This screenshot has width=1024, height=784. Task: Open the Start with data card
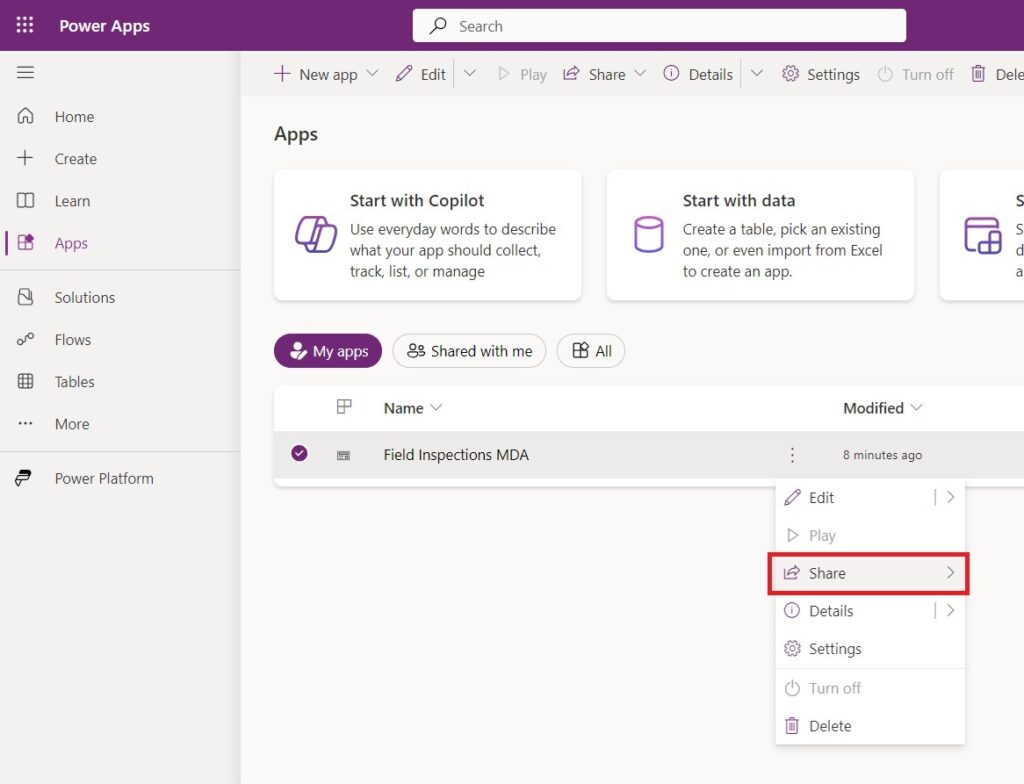click(x=760, y=235)
